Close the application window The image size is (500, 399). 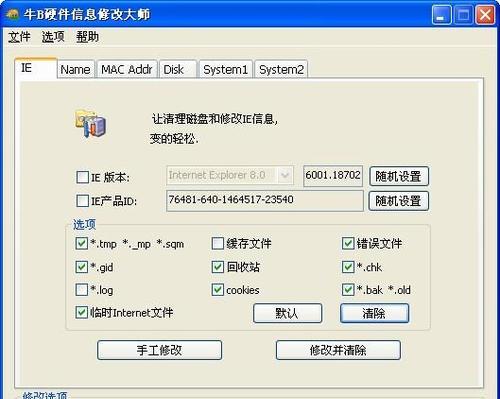click(x=485, y=15)
